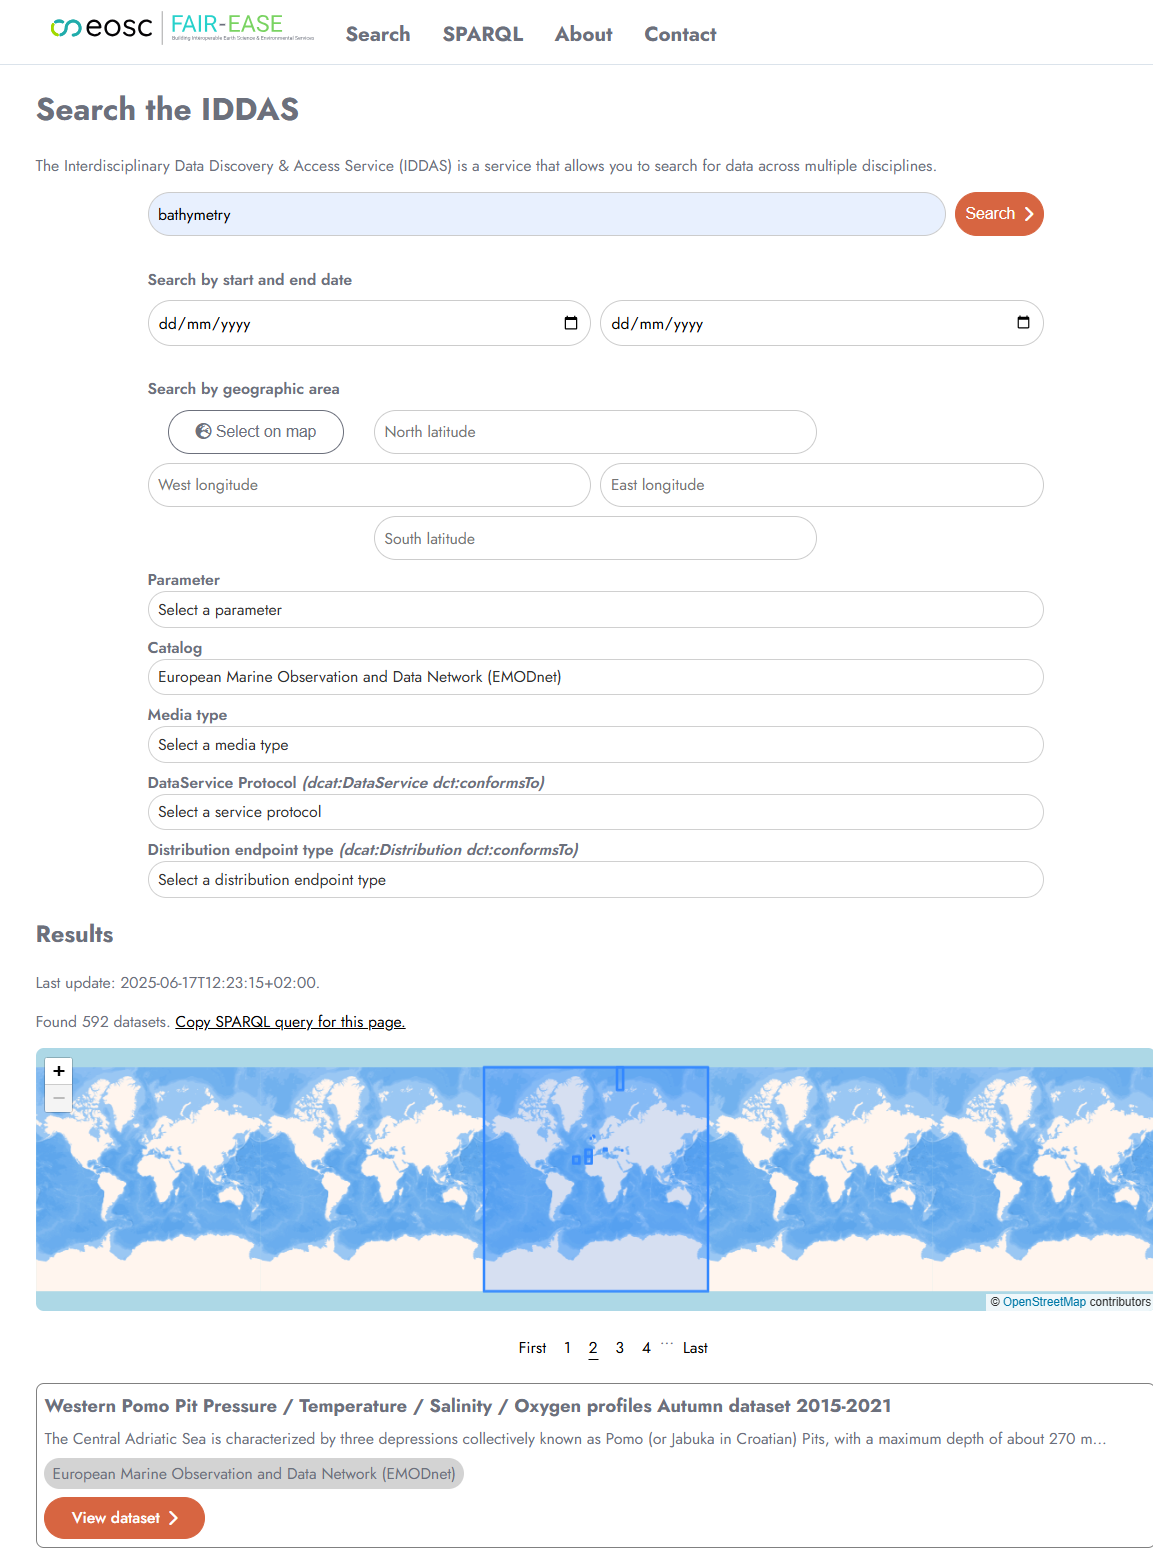Image resolution: width=1153 pixels, height=1554 pixels.
Task: Click Copy SPARQL query for this page
Action: (x=290, y=1022)
